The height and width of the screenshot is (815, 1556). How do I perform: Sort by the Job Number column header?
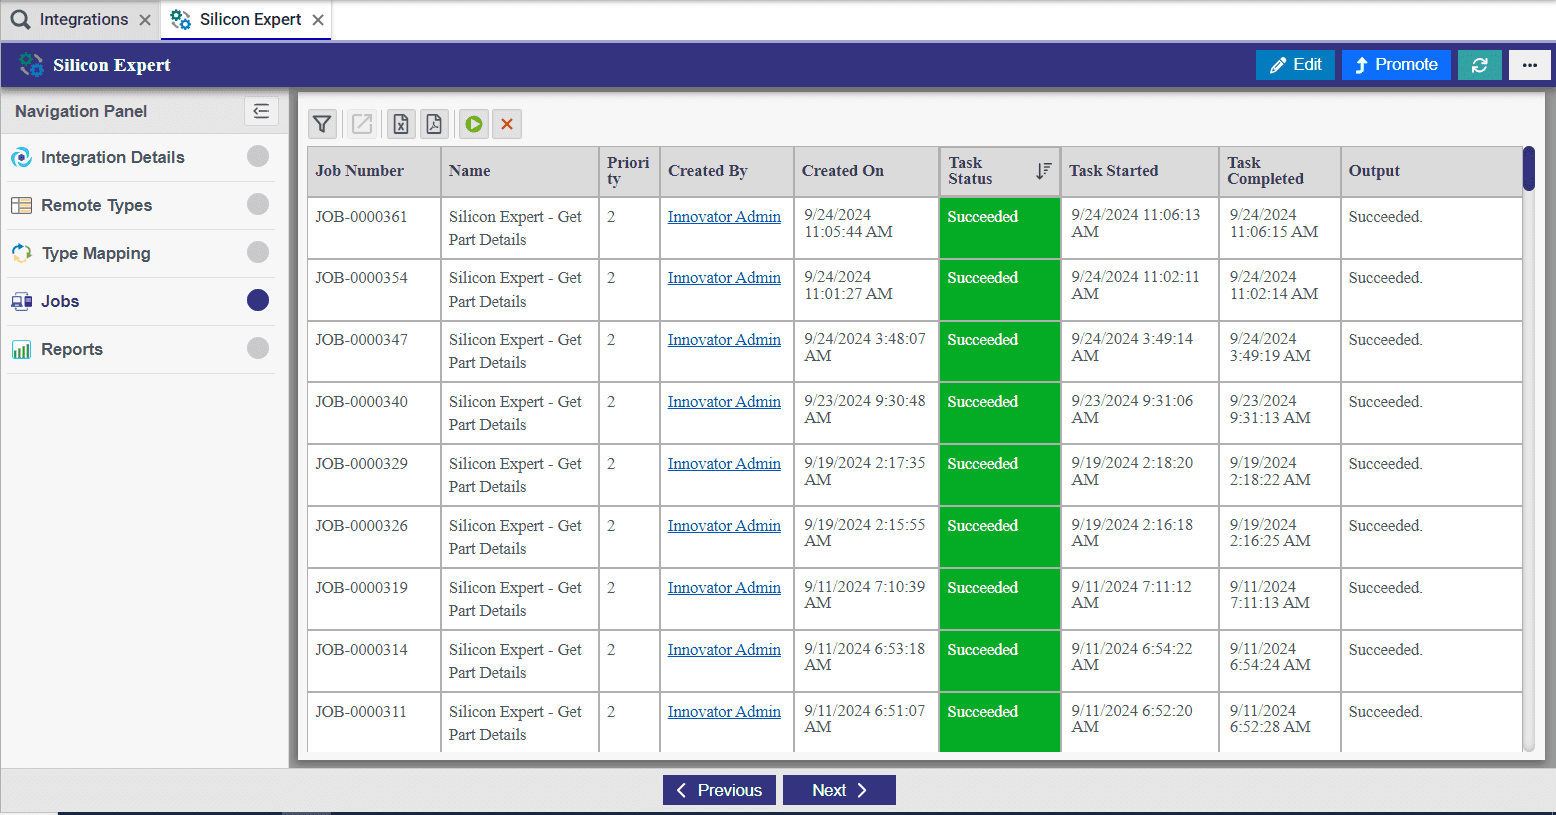(x=374, y=171)
